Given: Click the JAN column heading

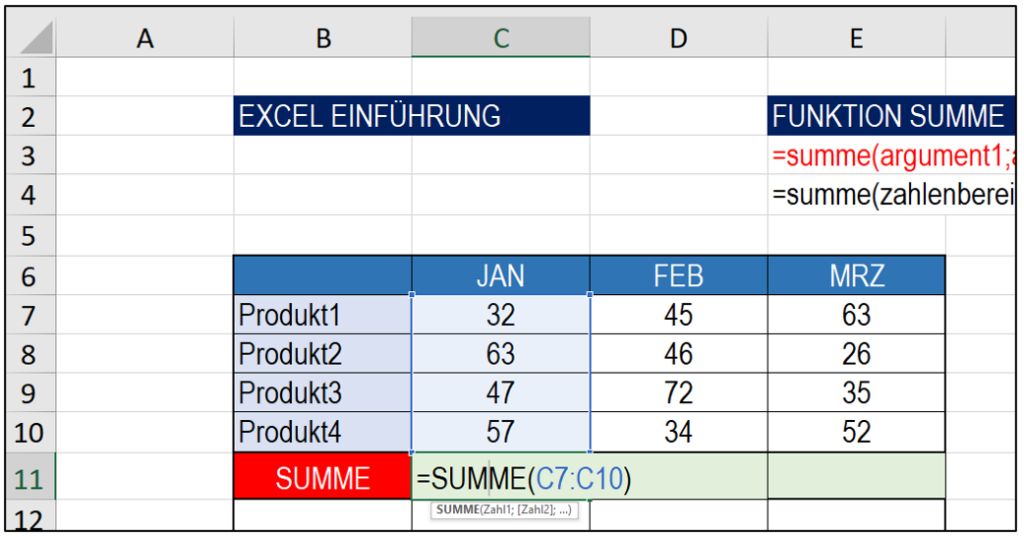Looking at the screenshot, I should point(501,276).
